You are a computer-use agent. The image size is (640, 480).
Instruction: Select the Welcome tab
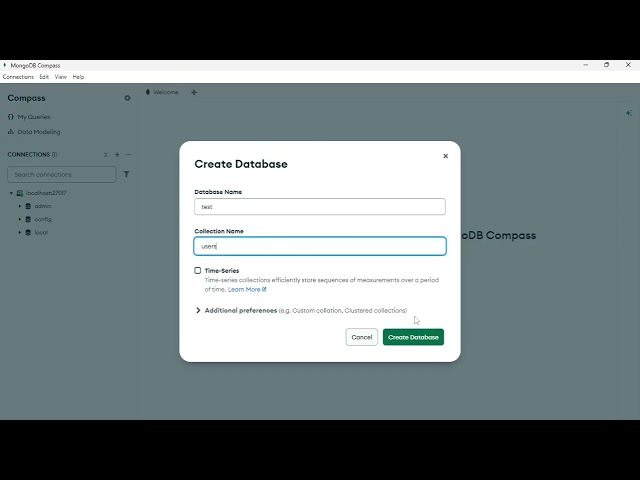(162, 92)
